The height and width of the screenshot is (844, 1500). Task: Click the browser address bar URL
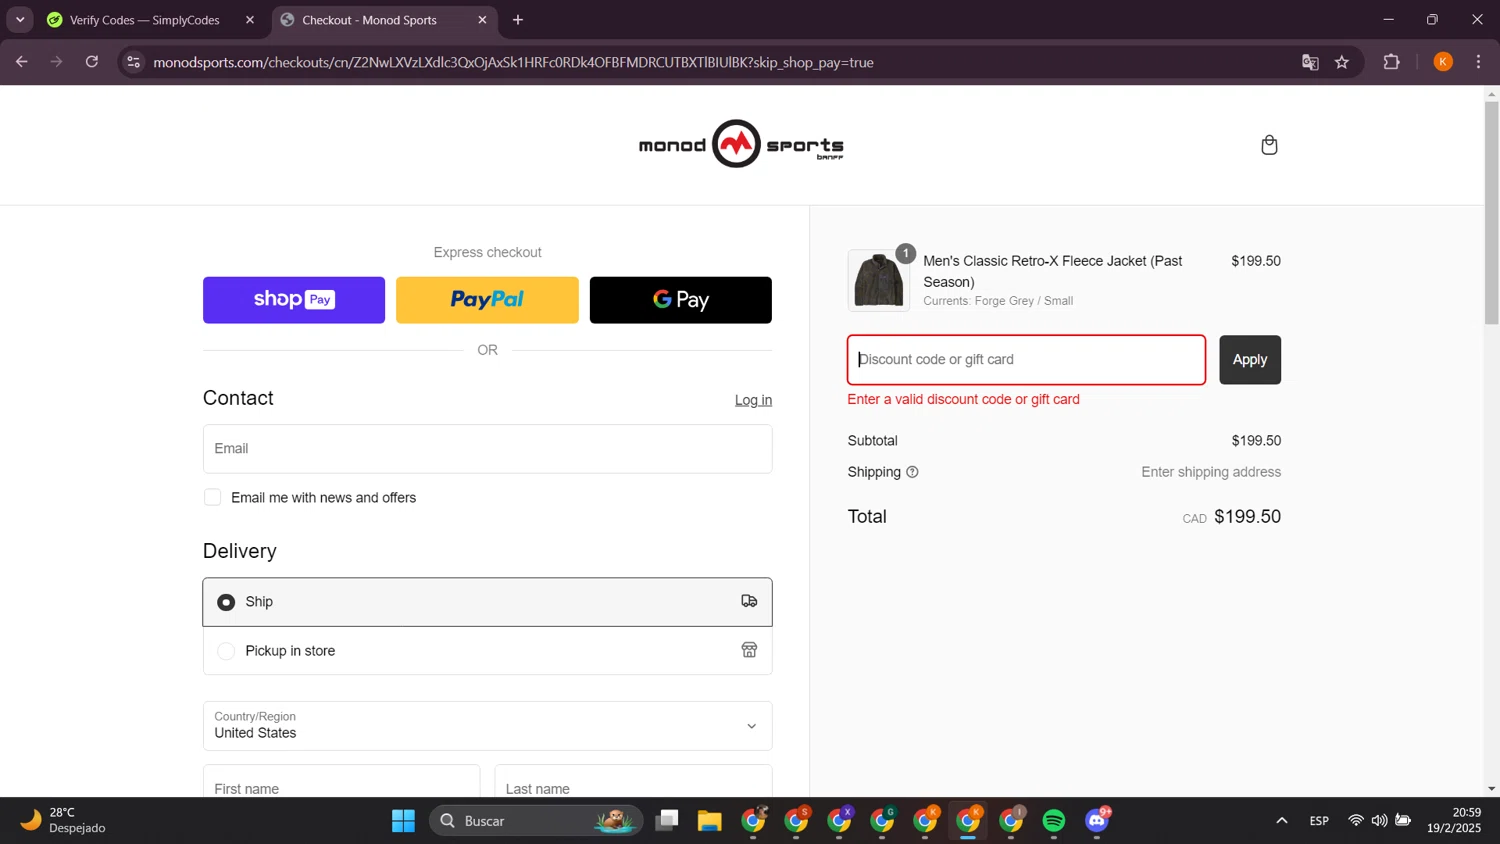(513, 62)
